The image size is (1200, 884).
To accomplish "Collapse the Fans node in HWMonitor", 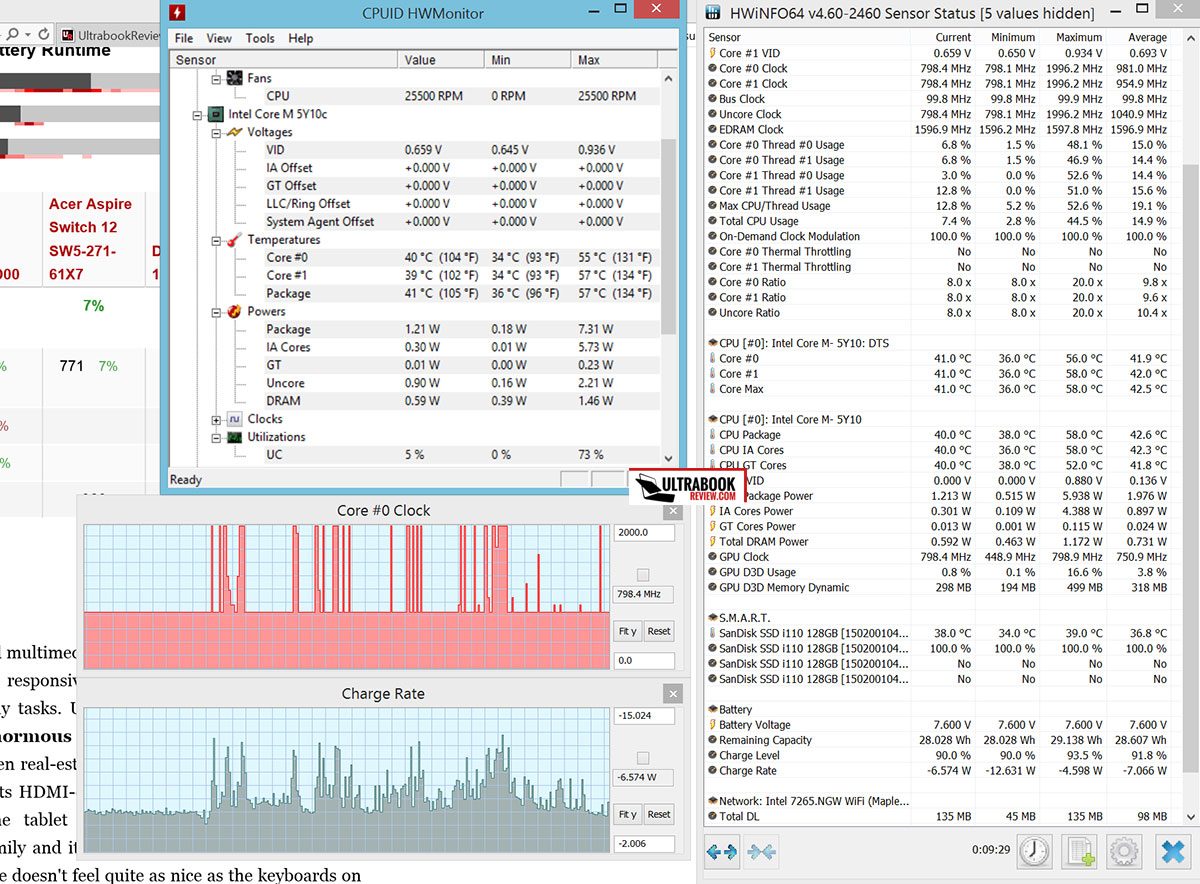I will click(217, 78).
